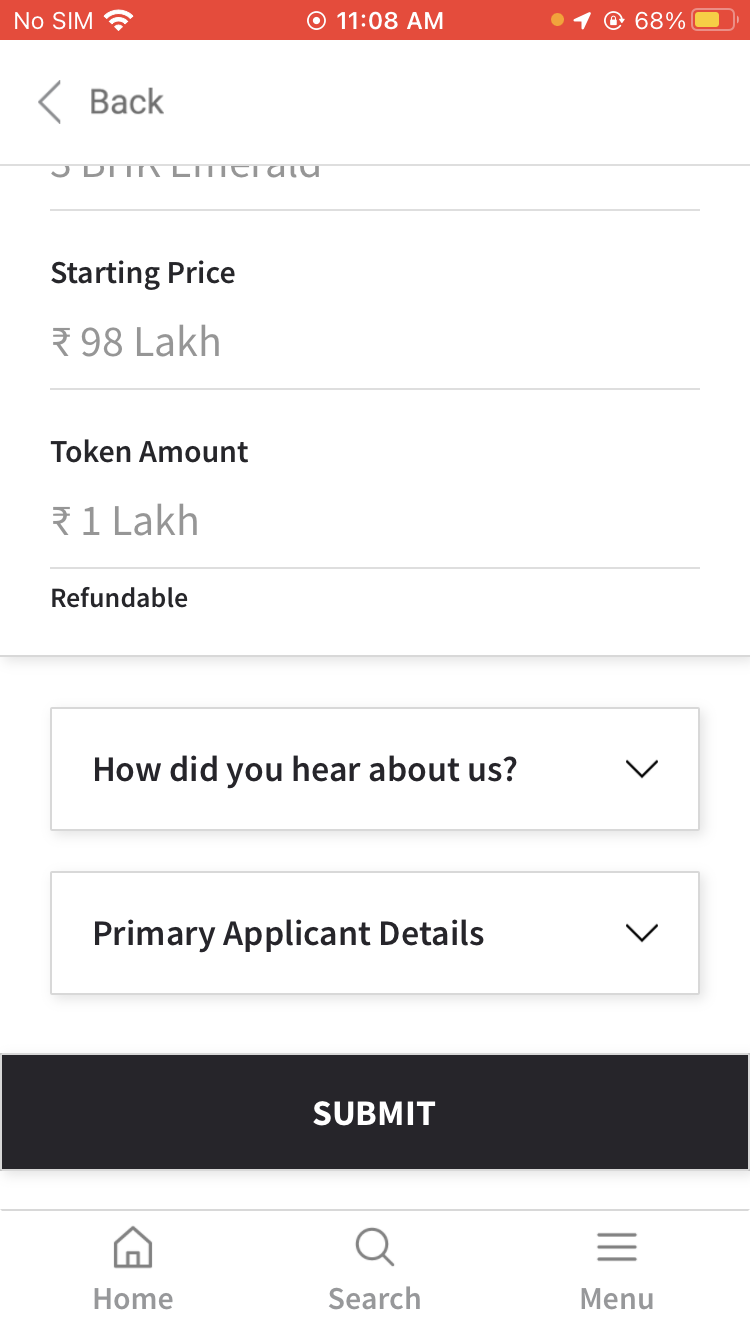Tap the location arrow status icon
This screenshot has height=1334, width=750.
point(583,20)
